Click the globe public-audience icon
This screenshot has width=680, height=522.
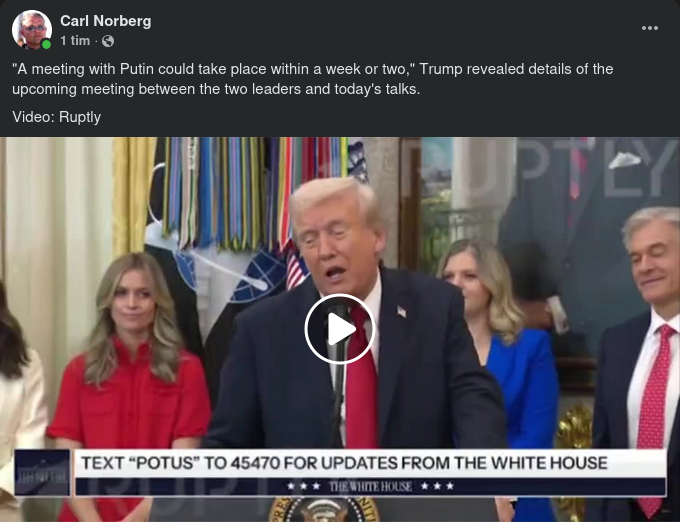(x=108, y=41)
